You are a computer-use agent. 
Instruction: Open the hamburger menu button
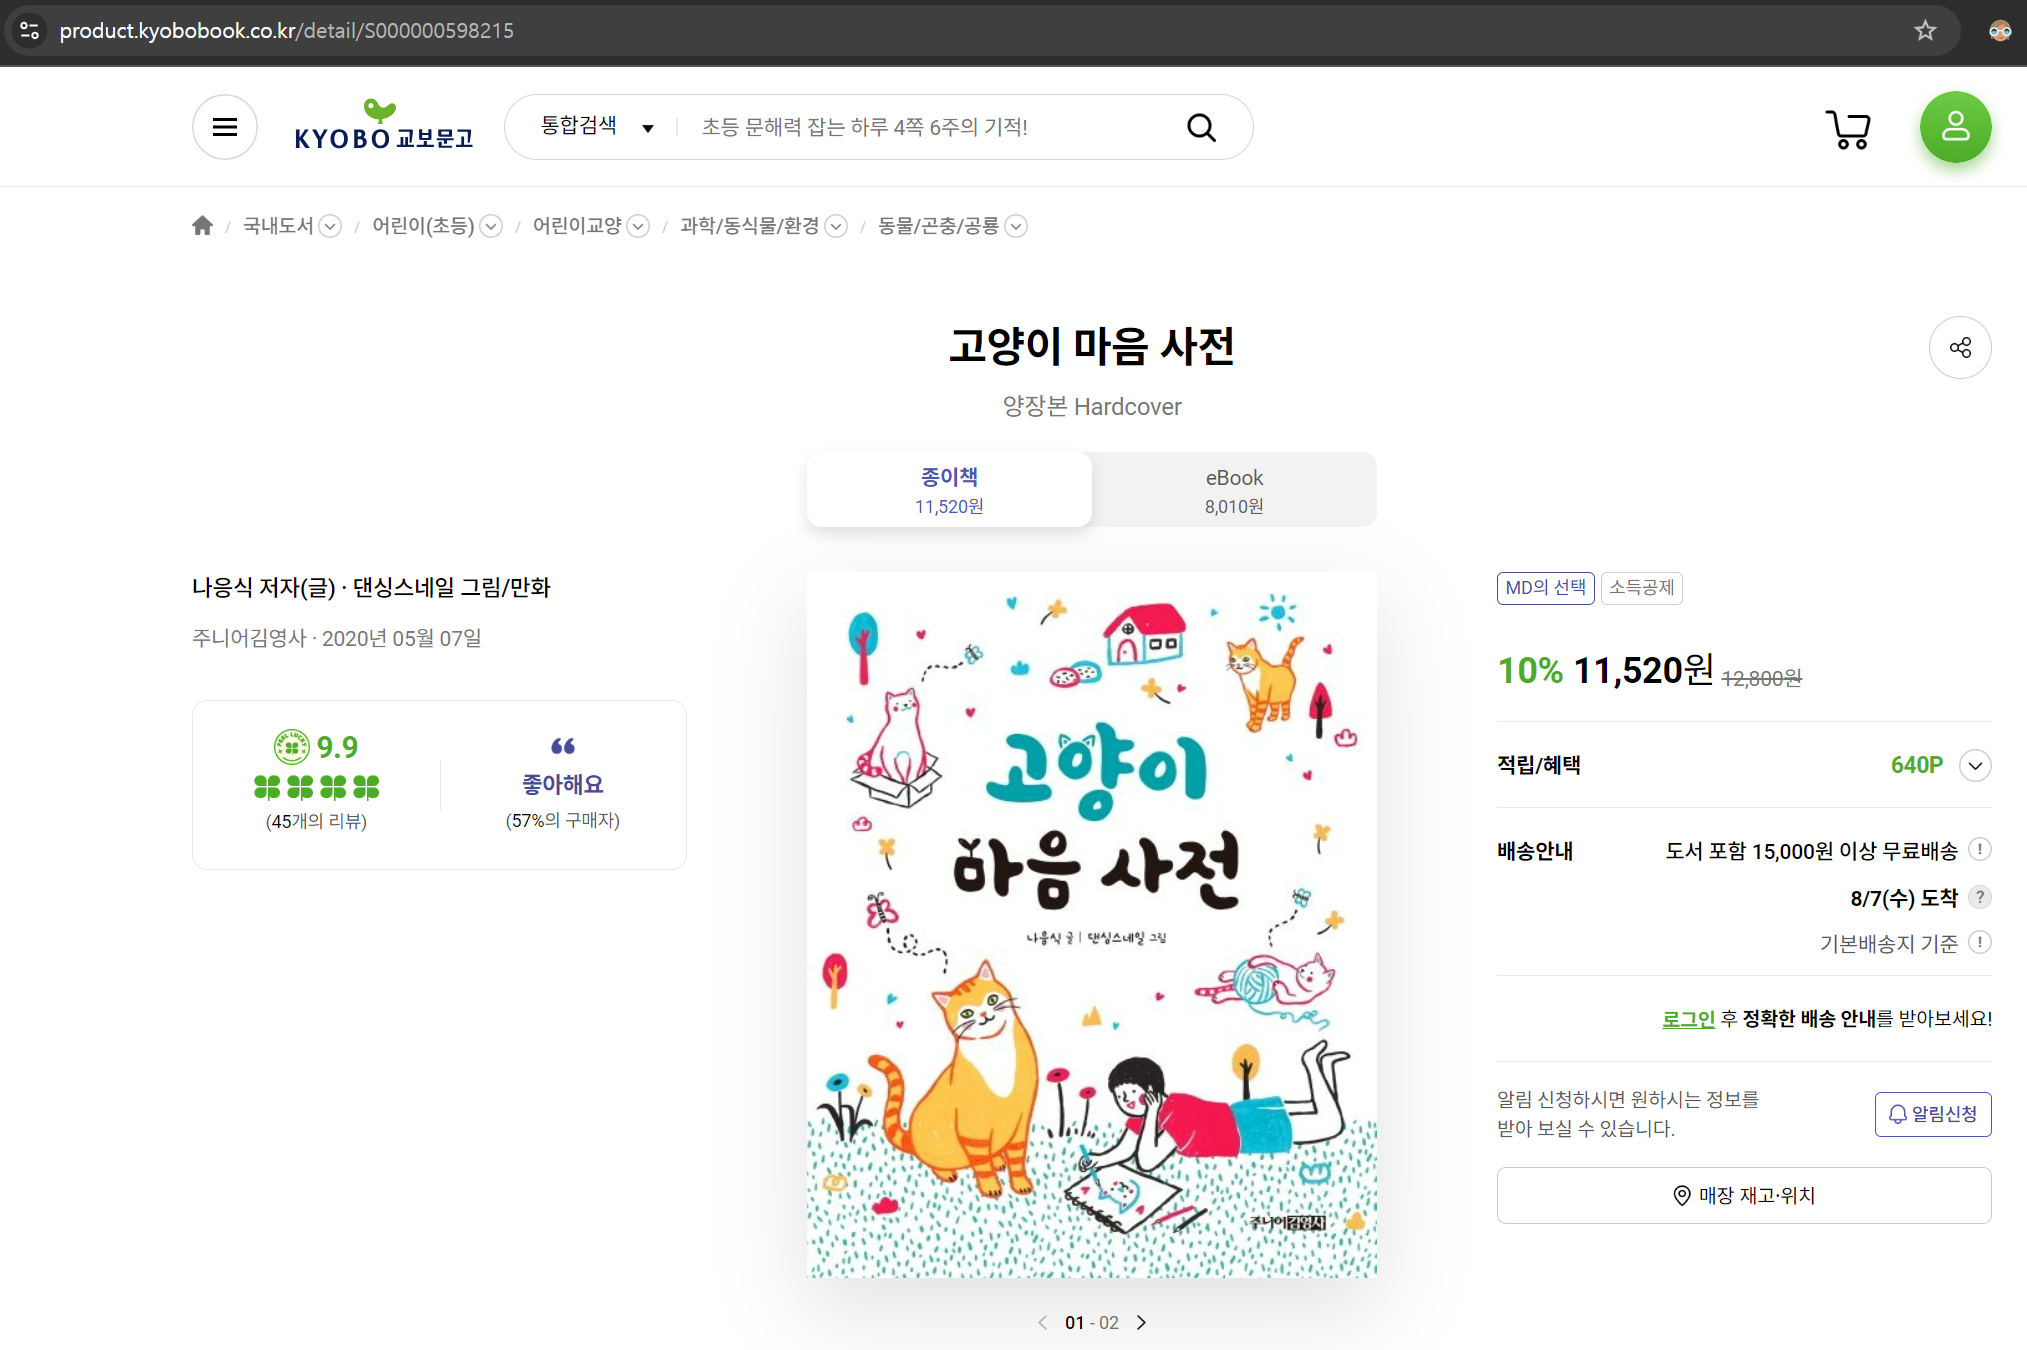coord(225,127)
